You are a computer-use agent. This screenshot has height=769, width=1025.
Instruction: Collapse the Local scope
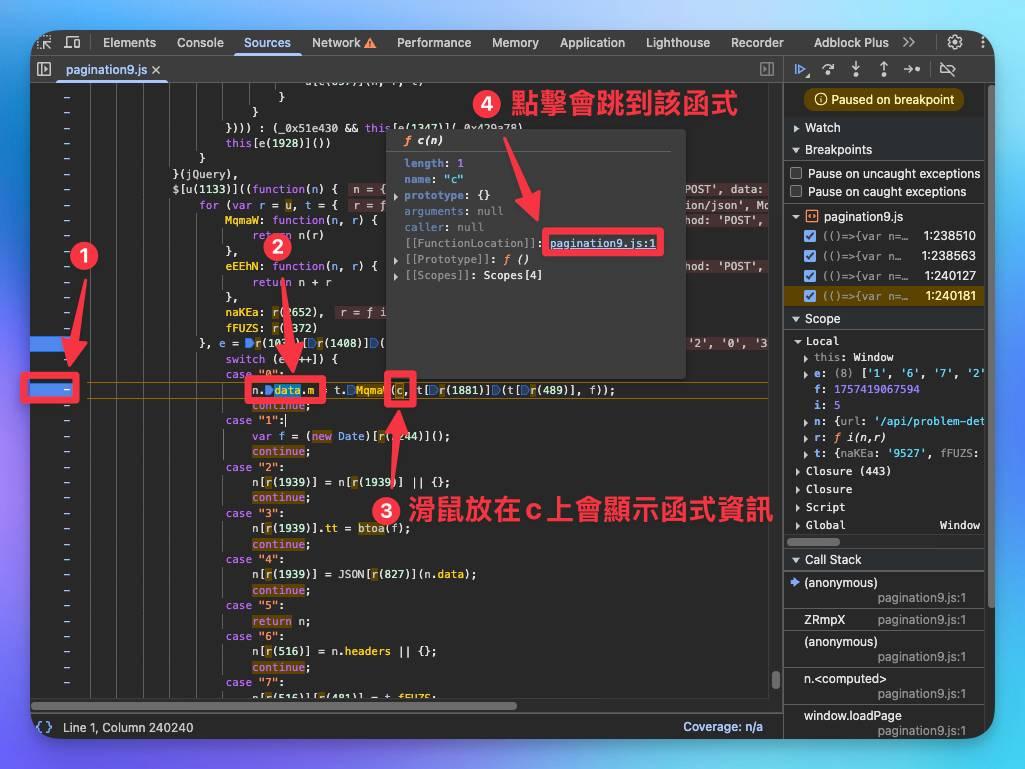tap(798, 341)
